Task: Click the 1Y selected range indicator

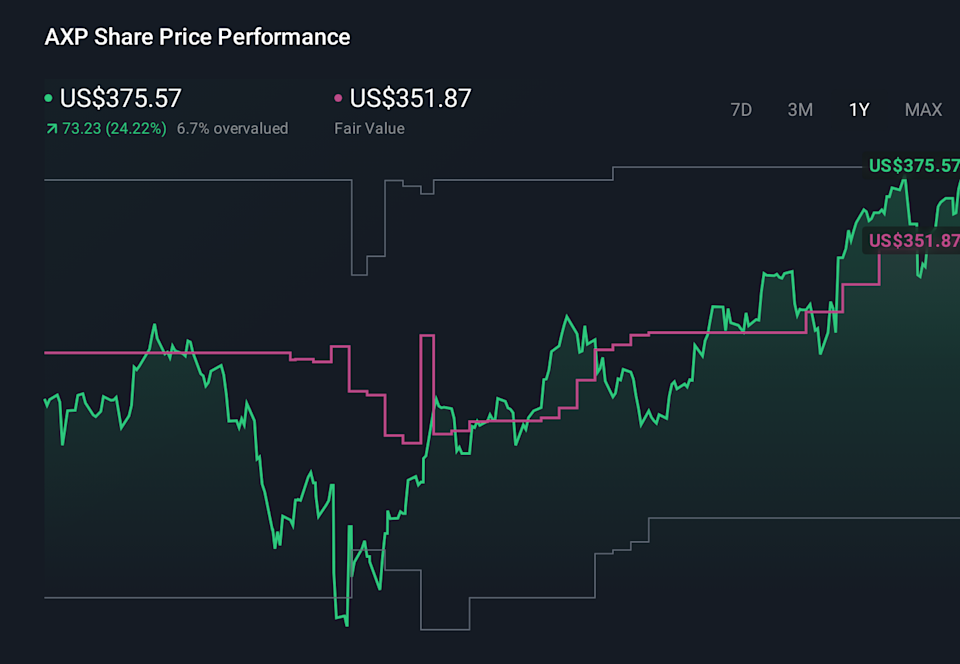Action: pyautogui.click(x=860, y=110)
